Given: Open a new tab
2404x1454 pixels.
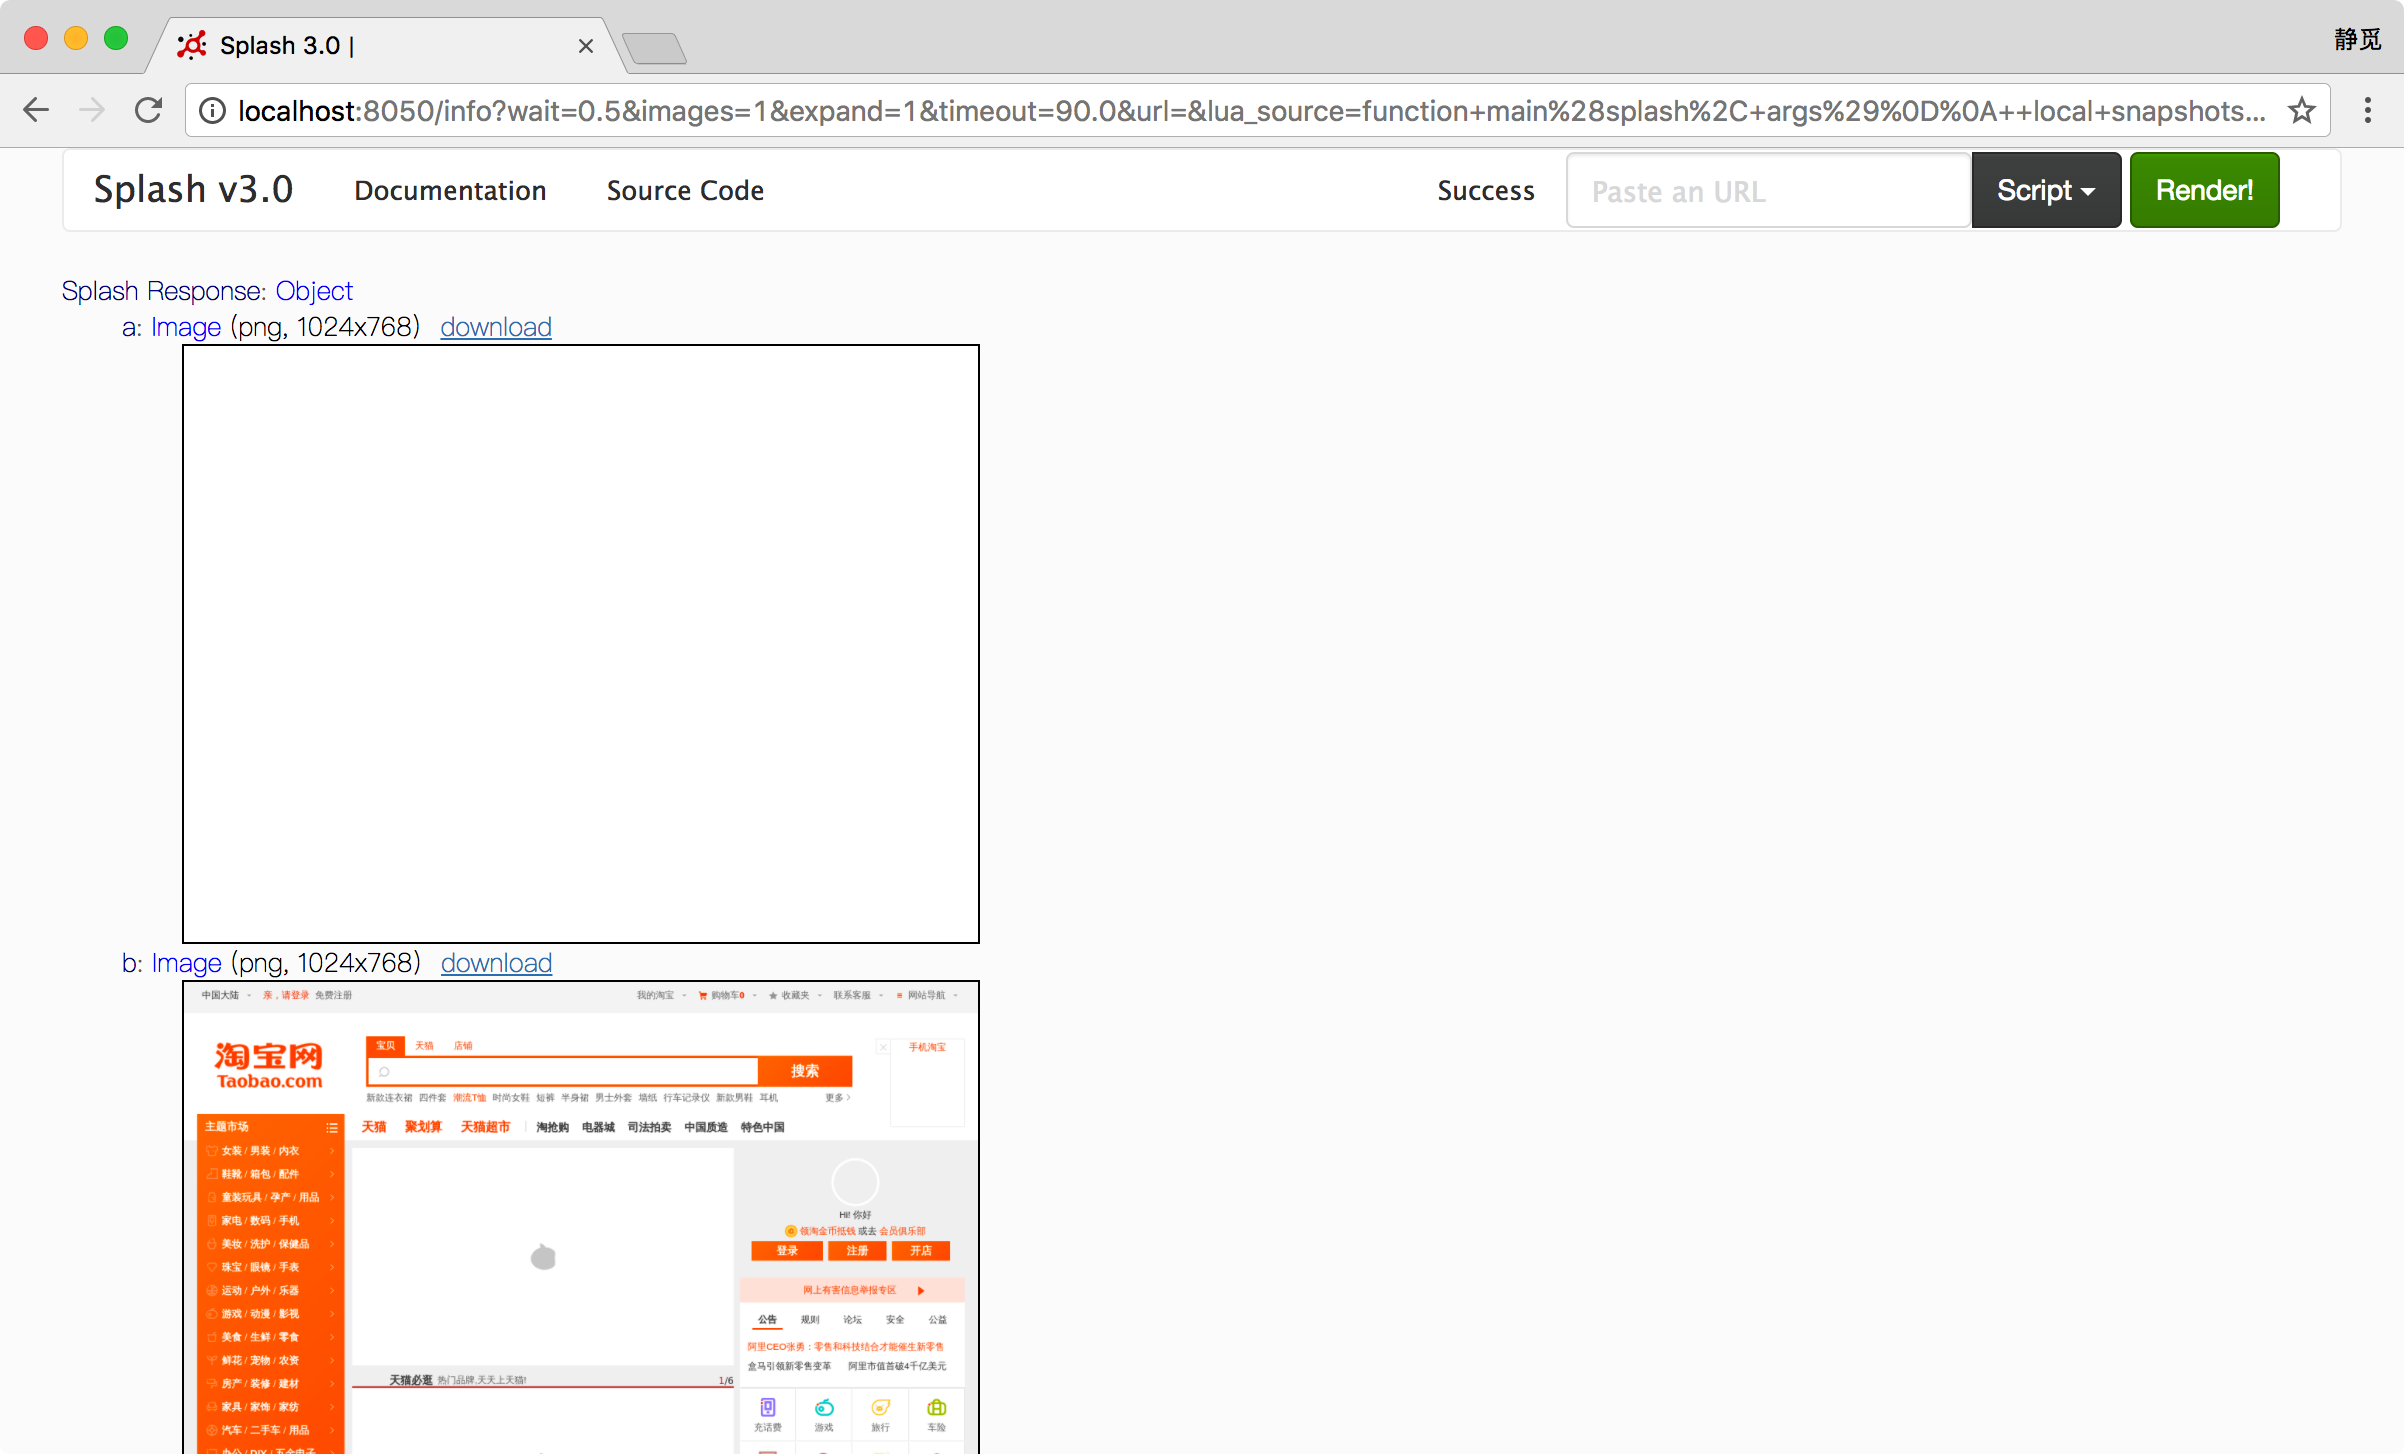Looking at the screenshot, I should point(654,47).
